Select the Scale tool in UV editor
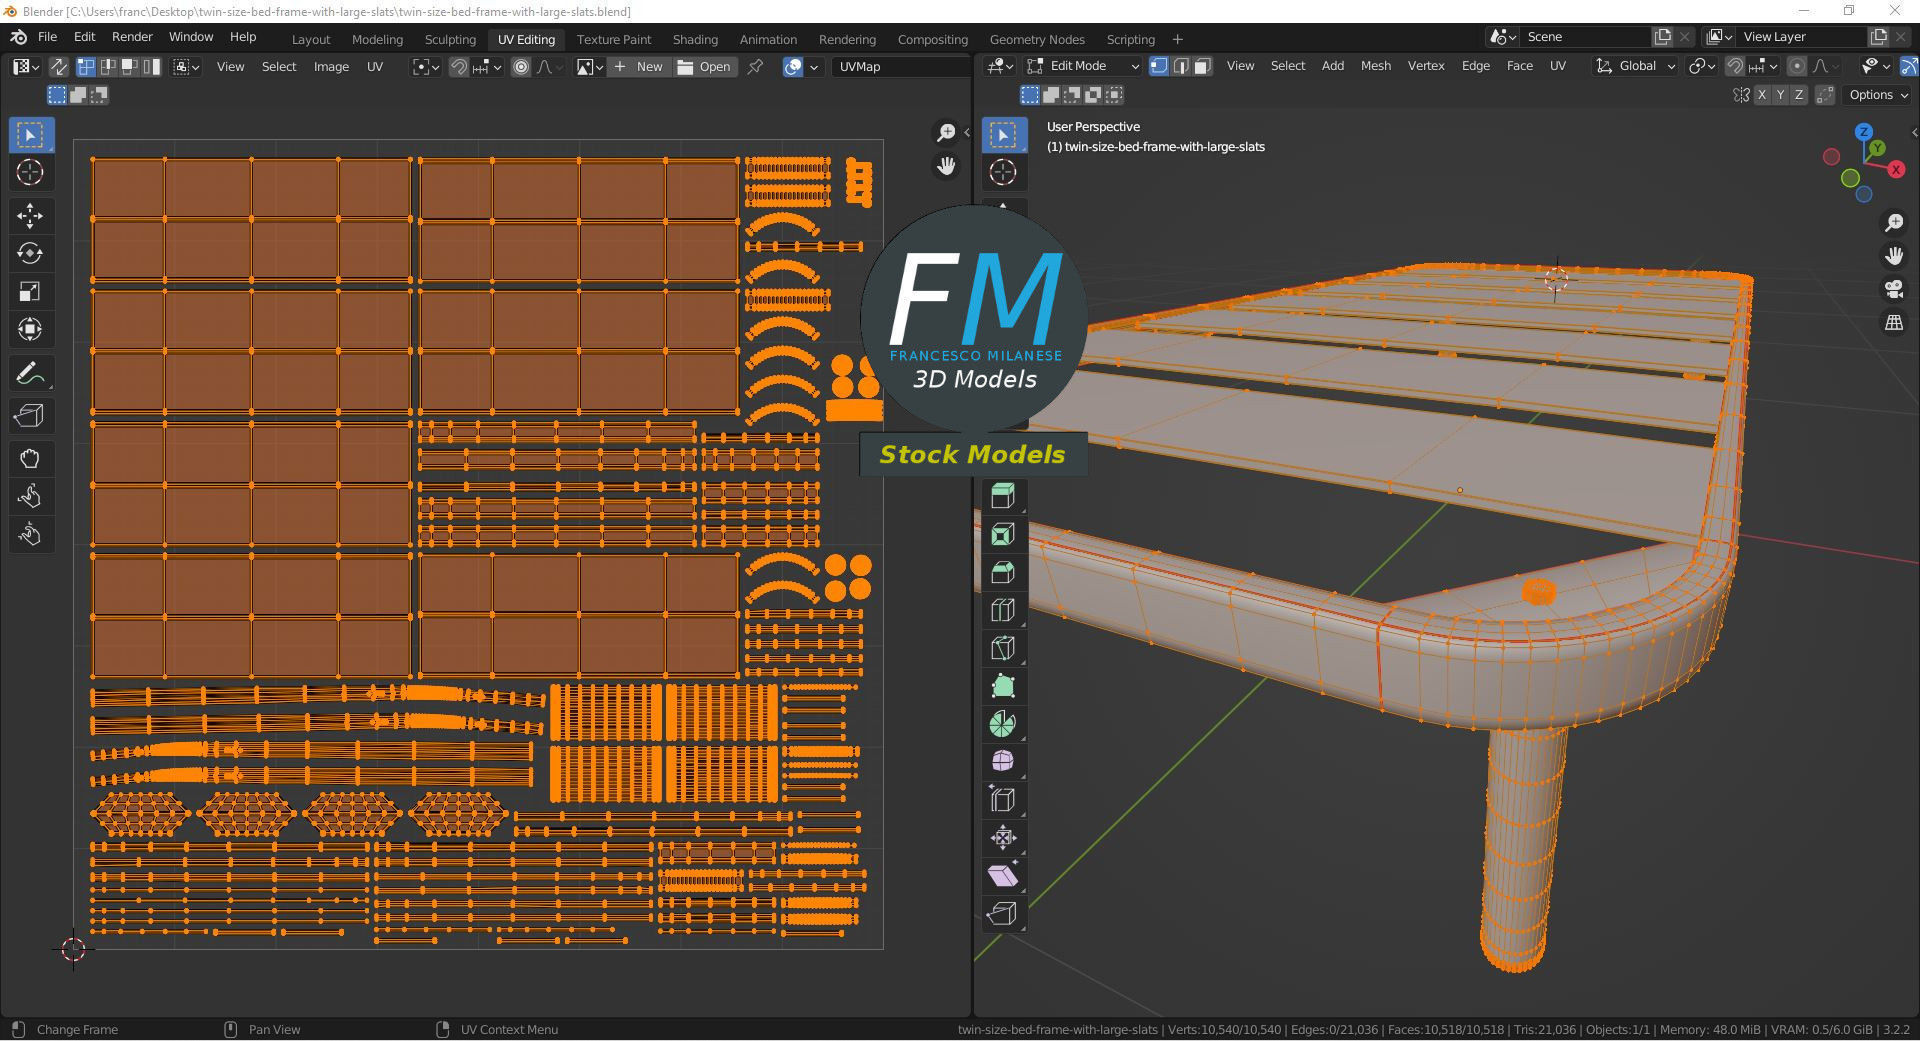 coord(30,292)
